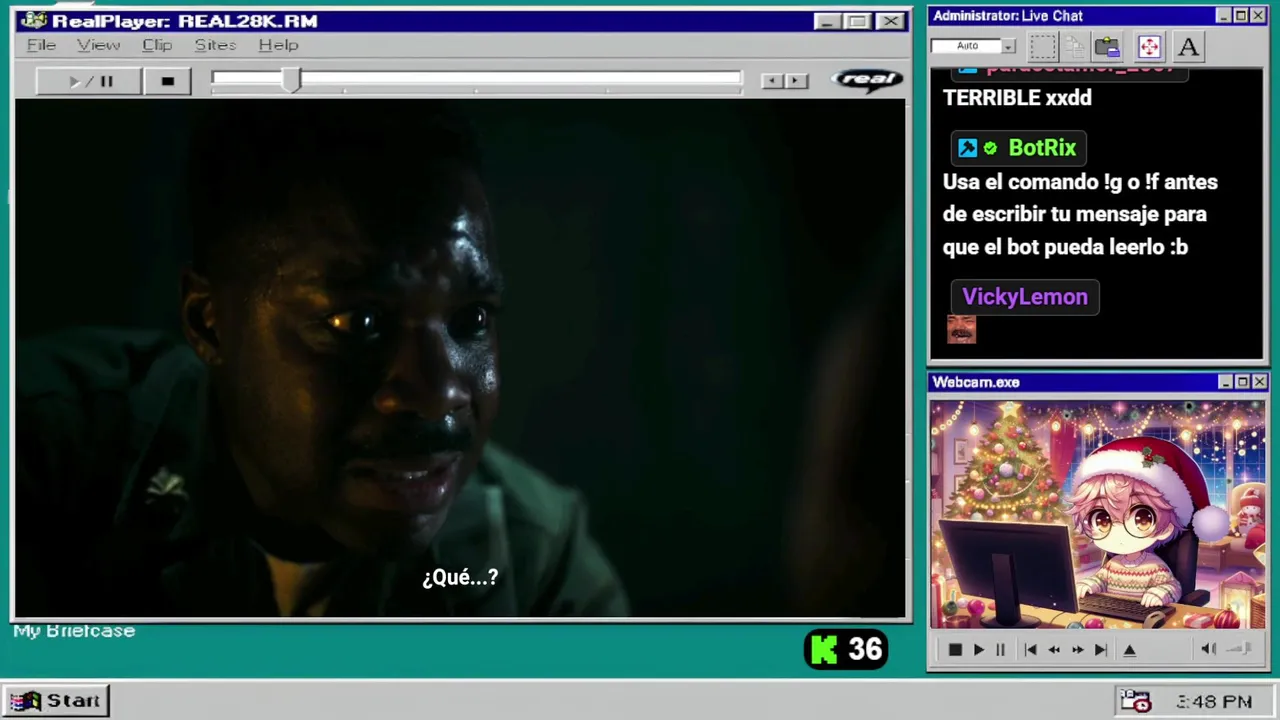1280x720 pixels.
Task: Adjust the Webcam.exe volume slider
Action: [1239, 649]
